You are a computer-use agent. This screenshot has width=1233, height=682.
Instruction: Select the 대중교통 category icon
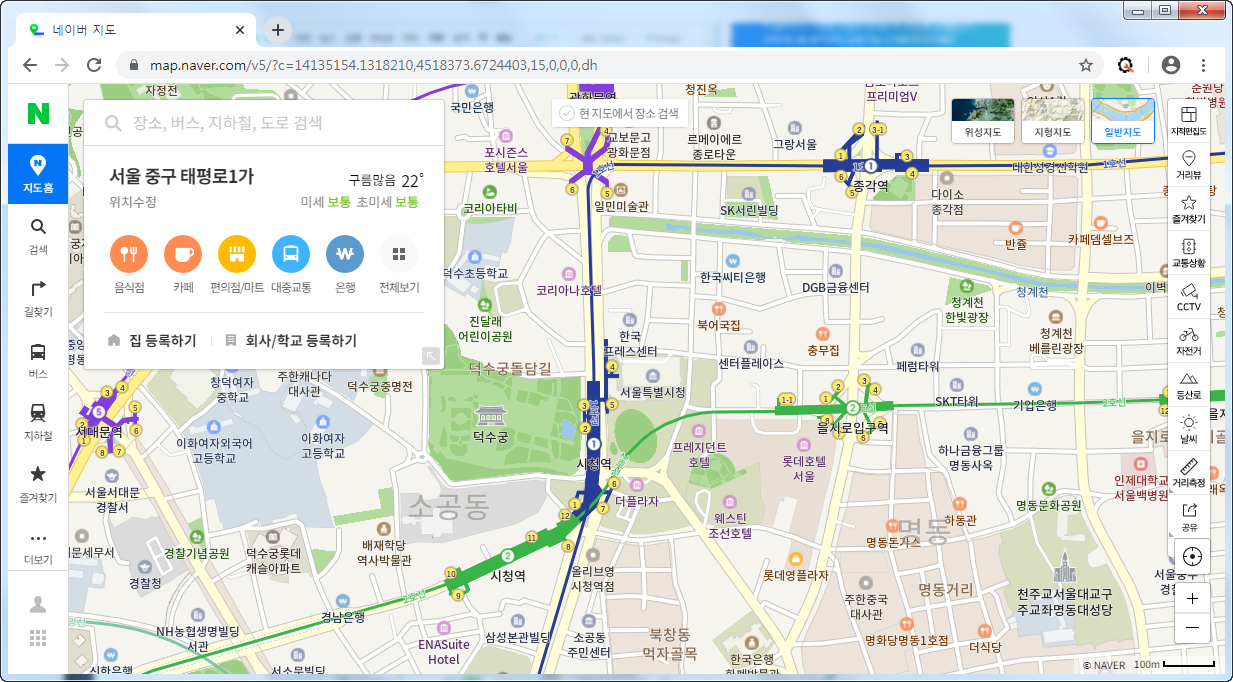pyautogui.click(x=291, y=254)
